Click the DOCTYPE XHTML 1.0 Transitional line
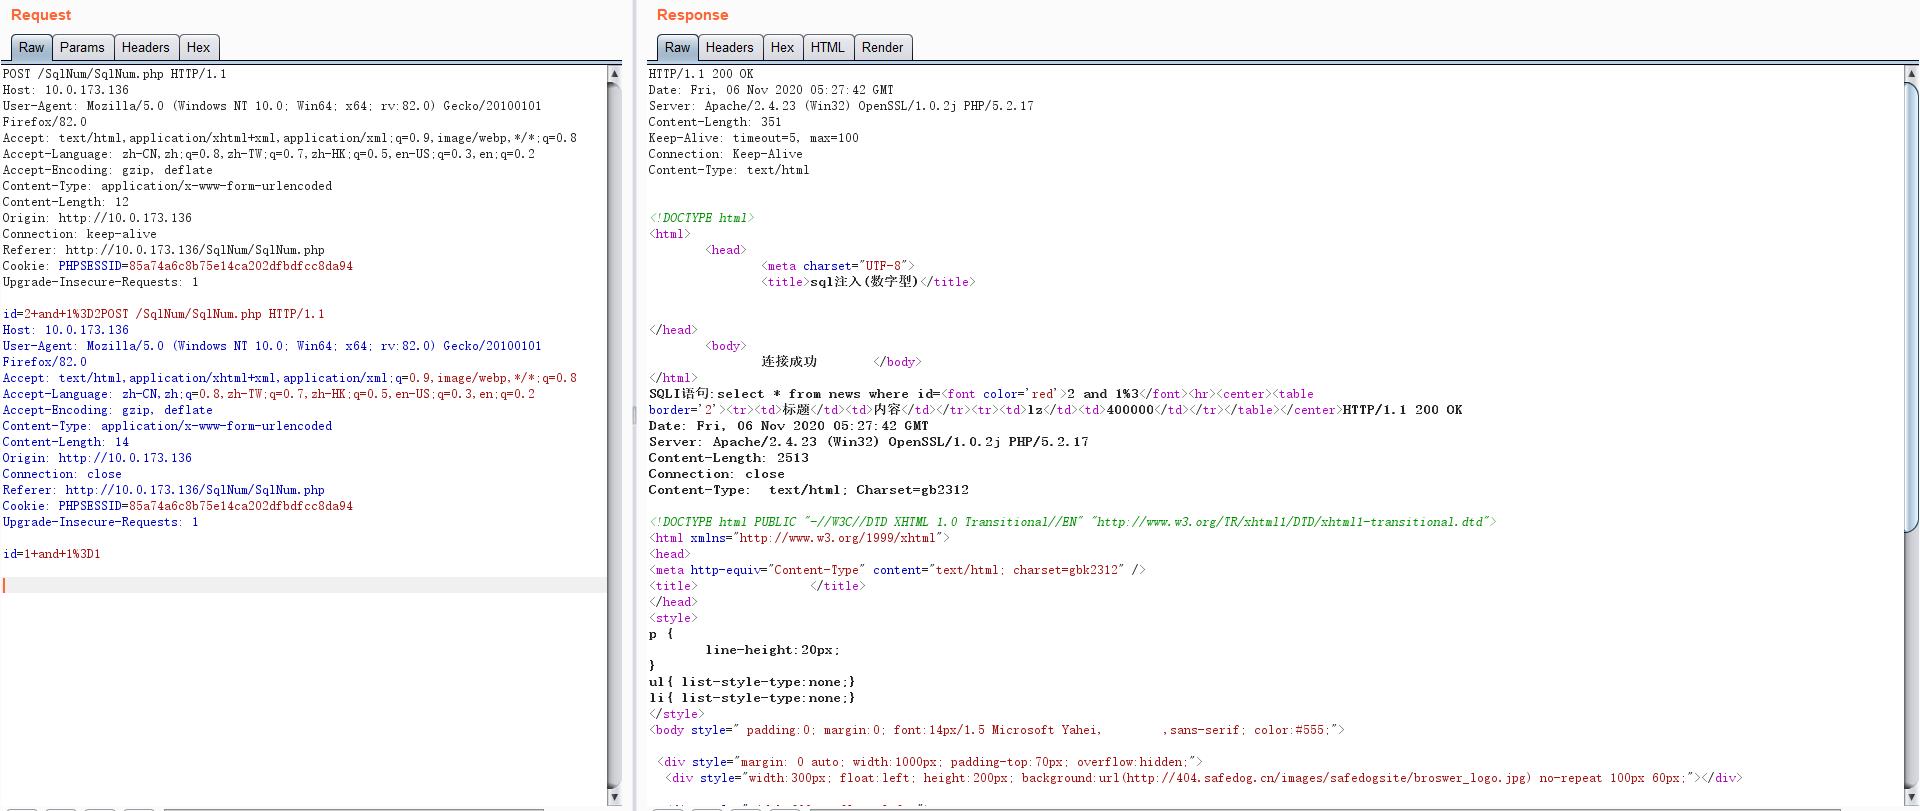 click(x=1073, y=522)
